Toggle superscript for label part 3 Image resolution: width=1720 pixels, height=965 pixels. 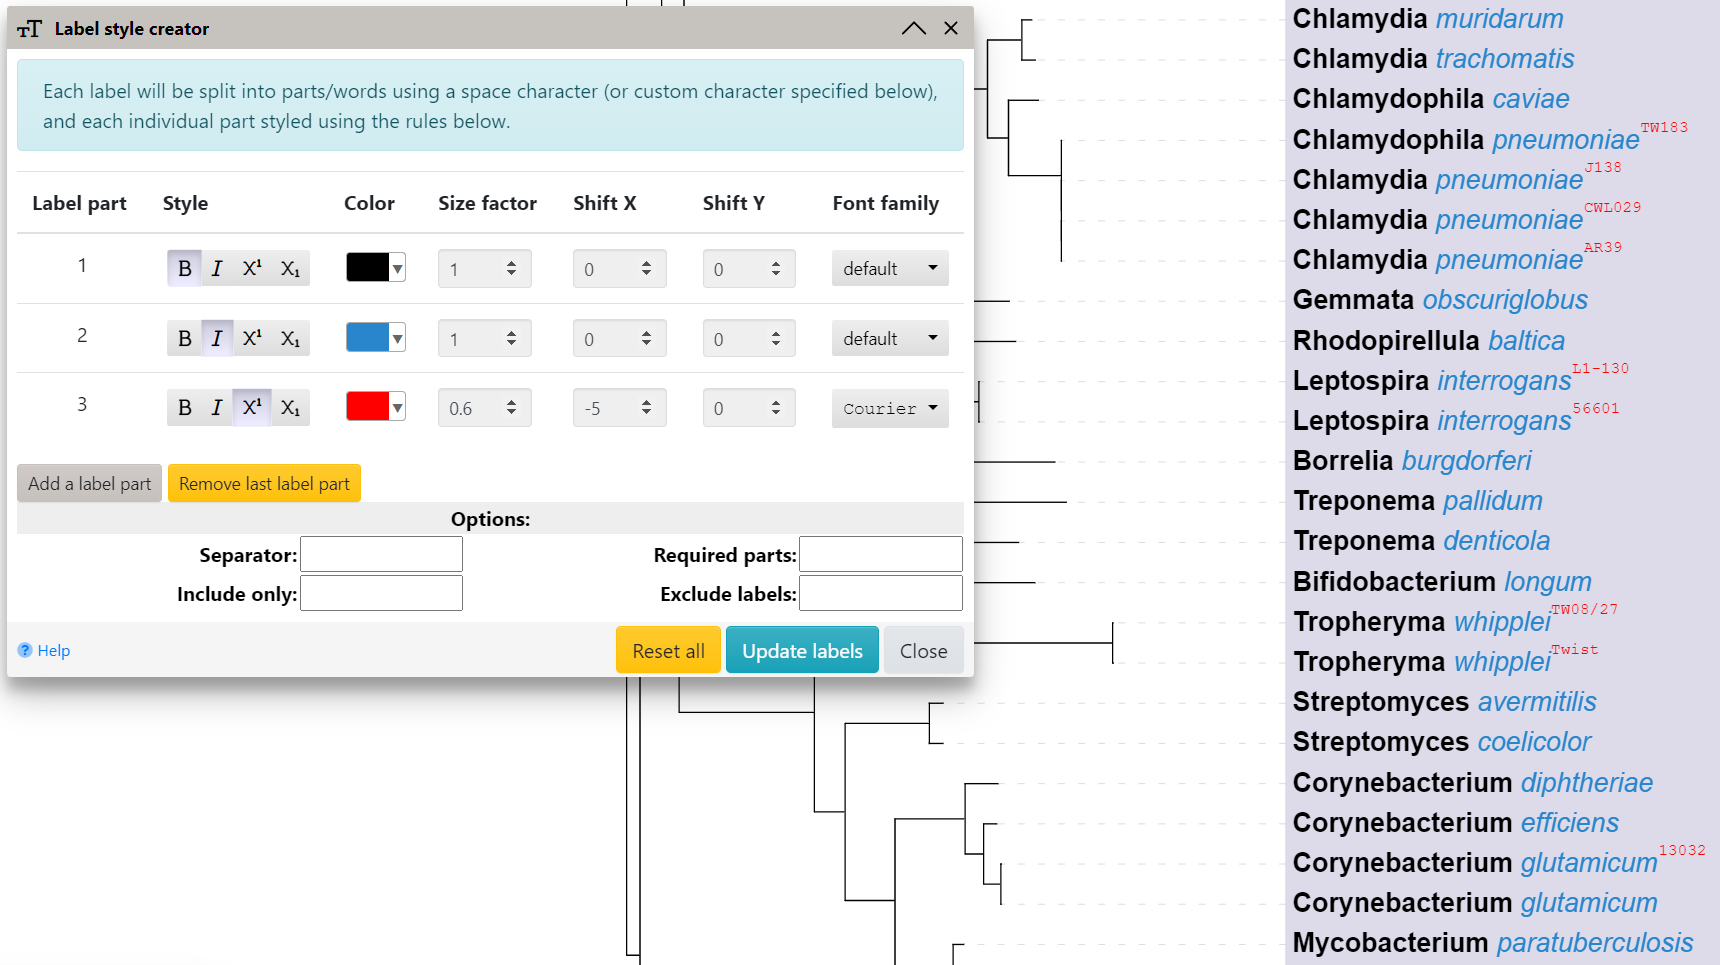[x=252, y=408]
